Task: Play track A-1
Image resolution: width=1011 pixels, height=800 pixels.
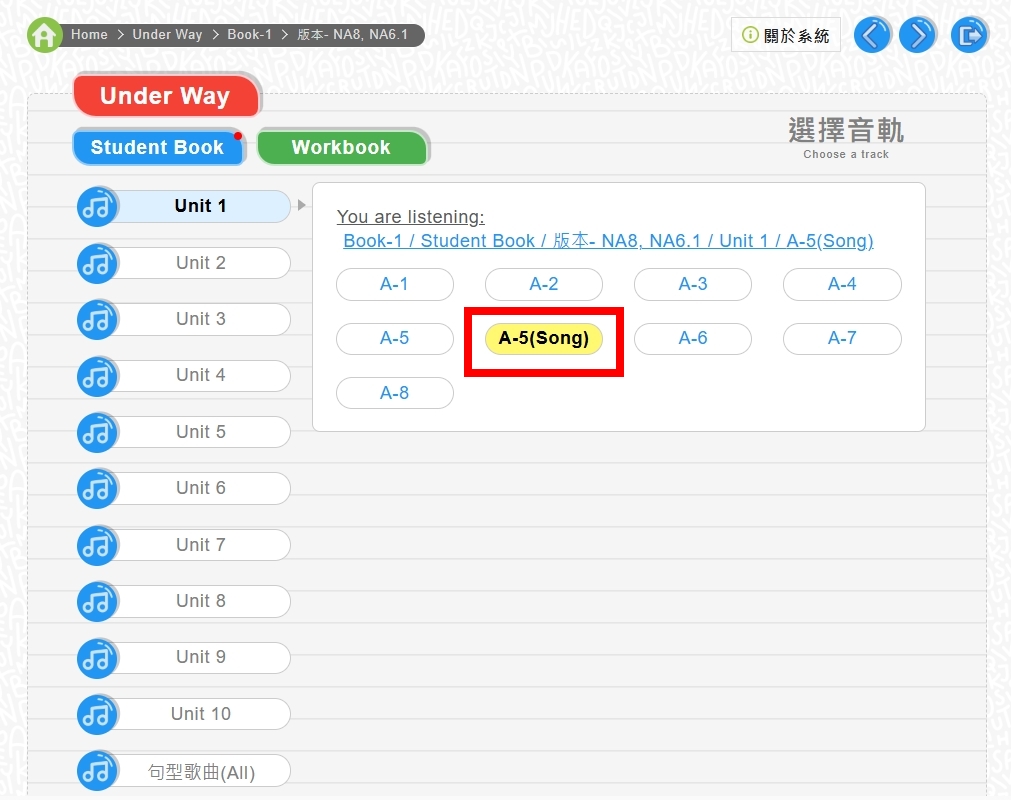Action: 395,284
